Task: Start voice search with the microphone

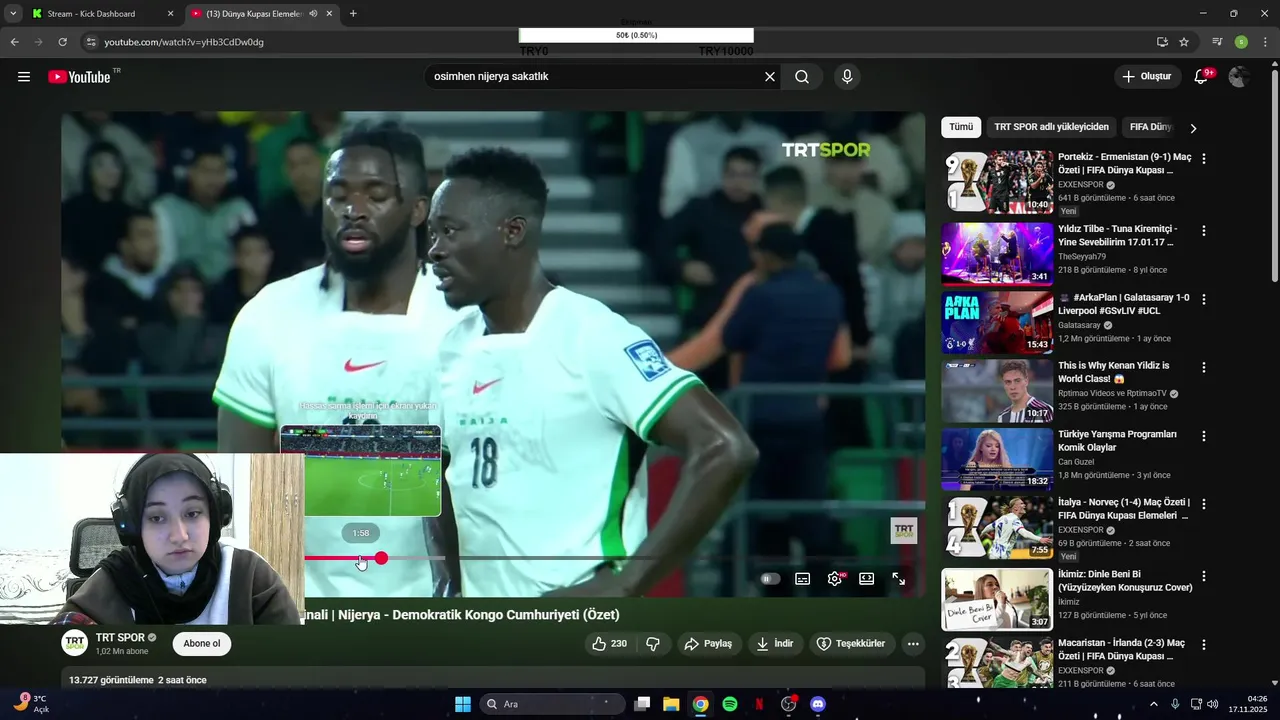Action: 847,77
